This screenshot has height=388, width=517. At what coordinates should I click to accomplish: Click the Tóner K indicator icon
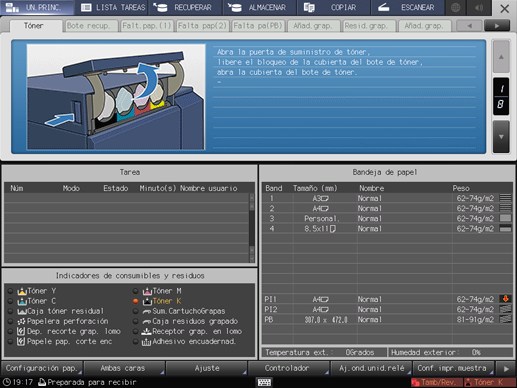pos(147,301)
